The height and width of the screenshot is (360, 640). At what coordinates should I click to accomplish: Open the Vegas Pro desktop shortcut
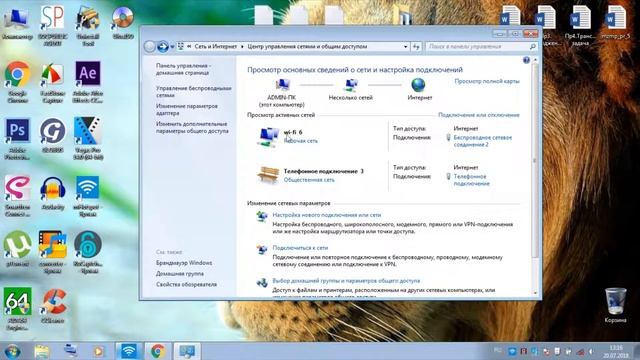pos(87,131)
